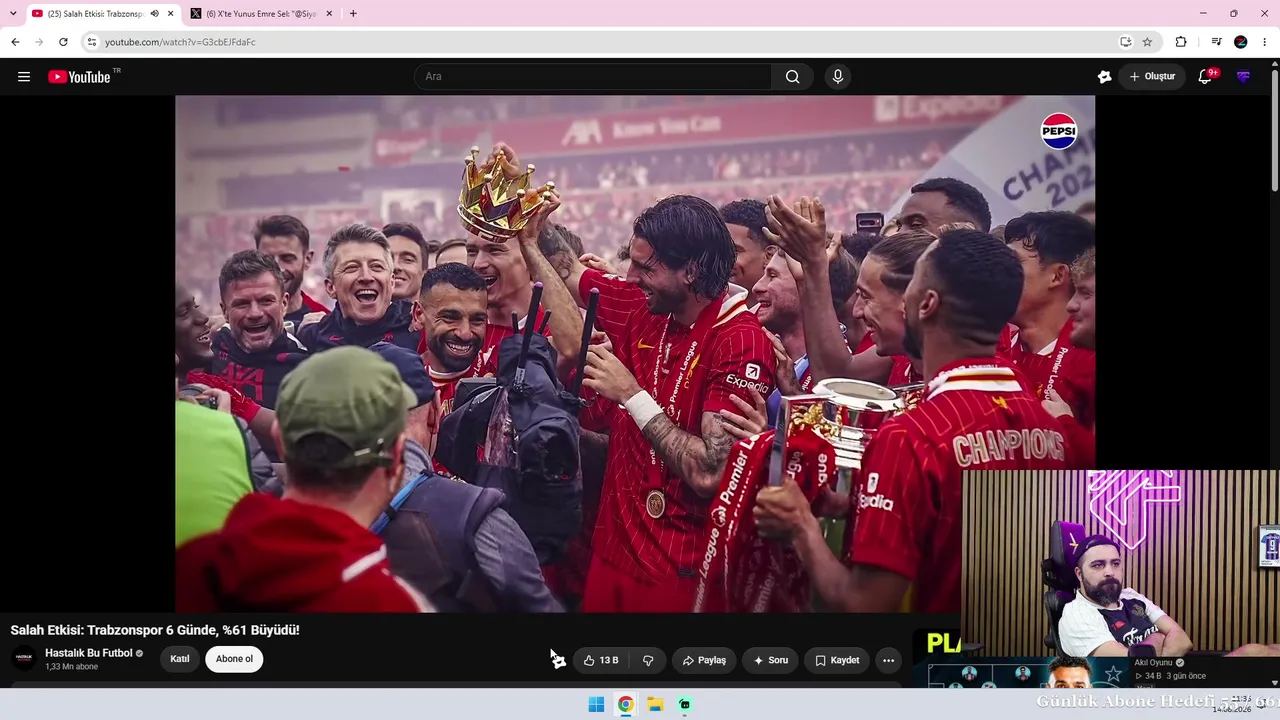Open the Chrome extensions puzzle icon
Image resolution: width=1280 pixels, height=720 pixels.
pyautogui.click(x=1181, y=42)
